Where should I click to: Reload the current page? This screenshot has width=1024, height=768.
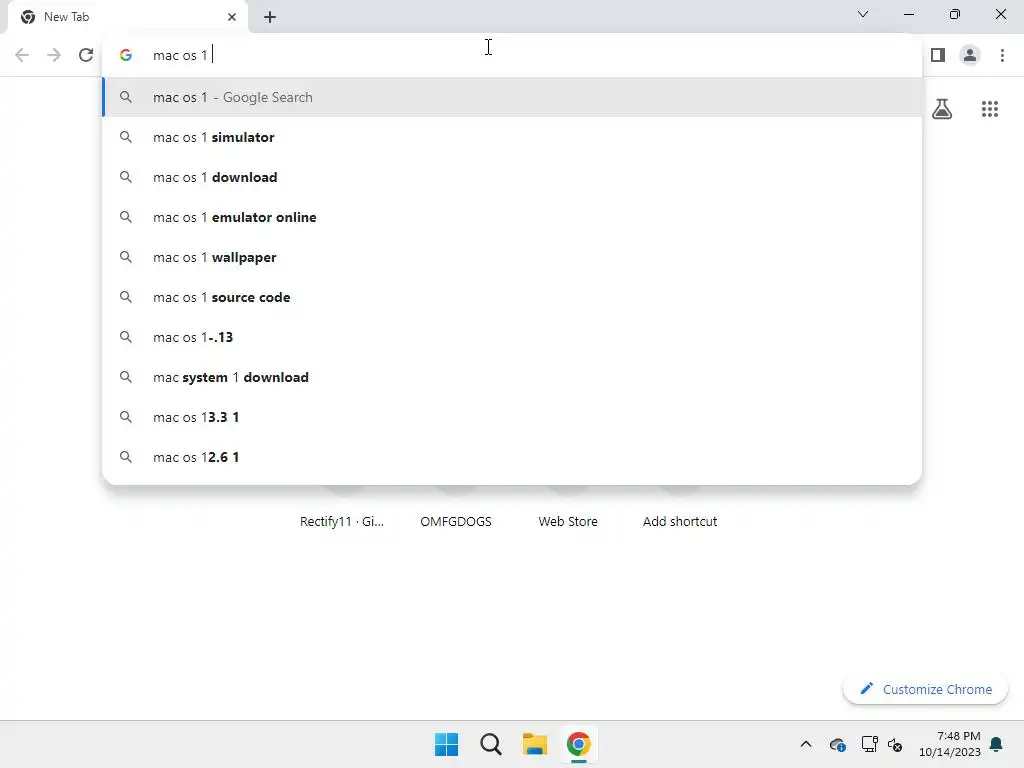[x=86, y=56]
